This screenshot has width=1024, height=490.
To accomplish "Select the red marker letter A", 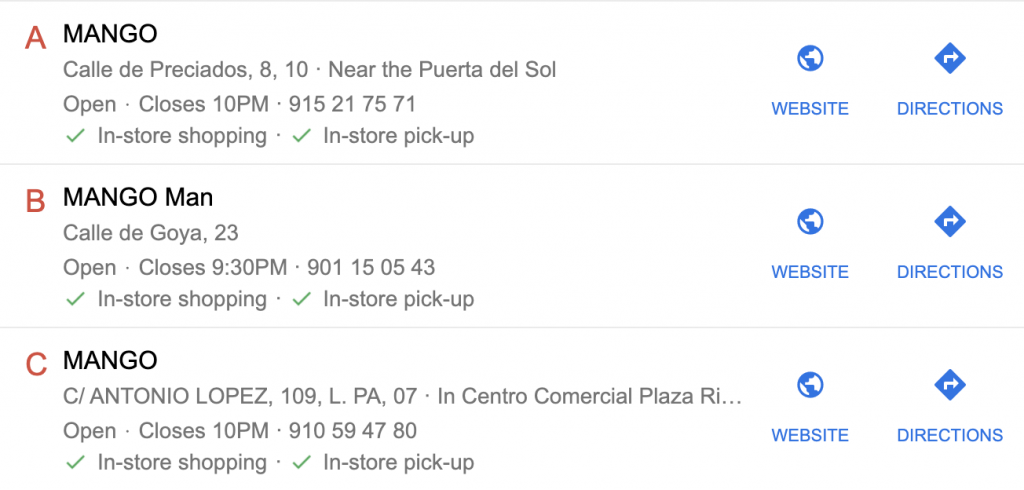I will (x=36, y=38).
